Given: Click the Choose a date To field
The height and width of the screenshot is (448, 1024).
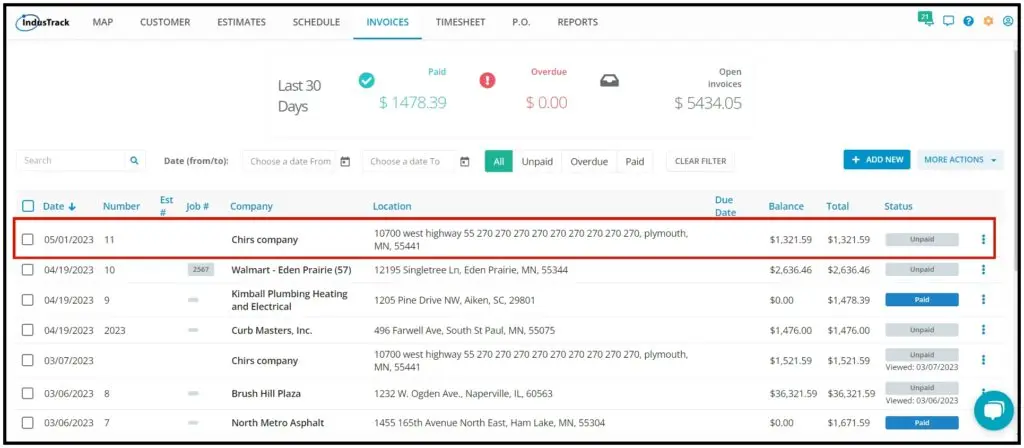Looking at the screenshot, I should point(409,161).
